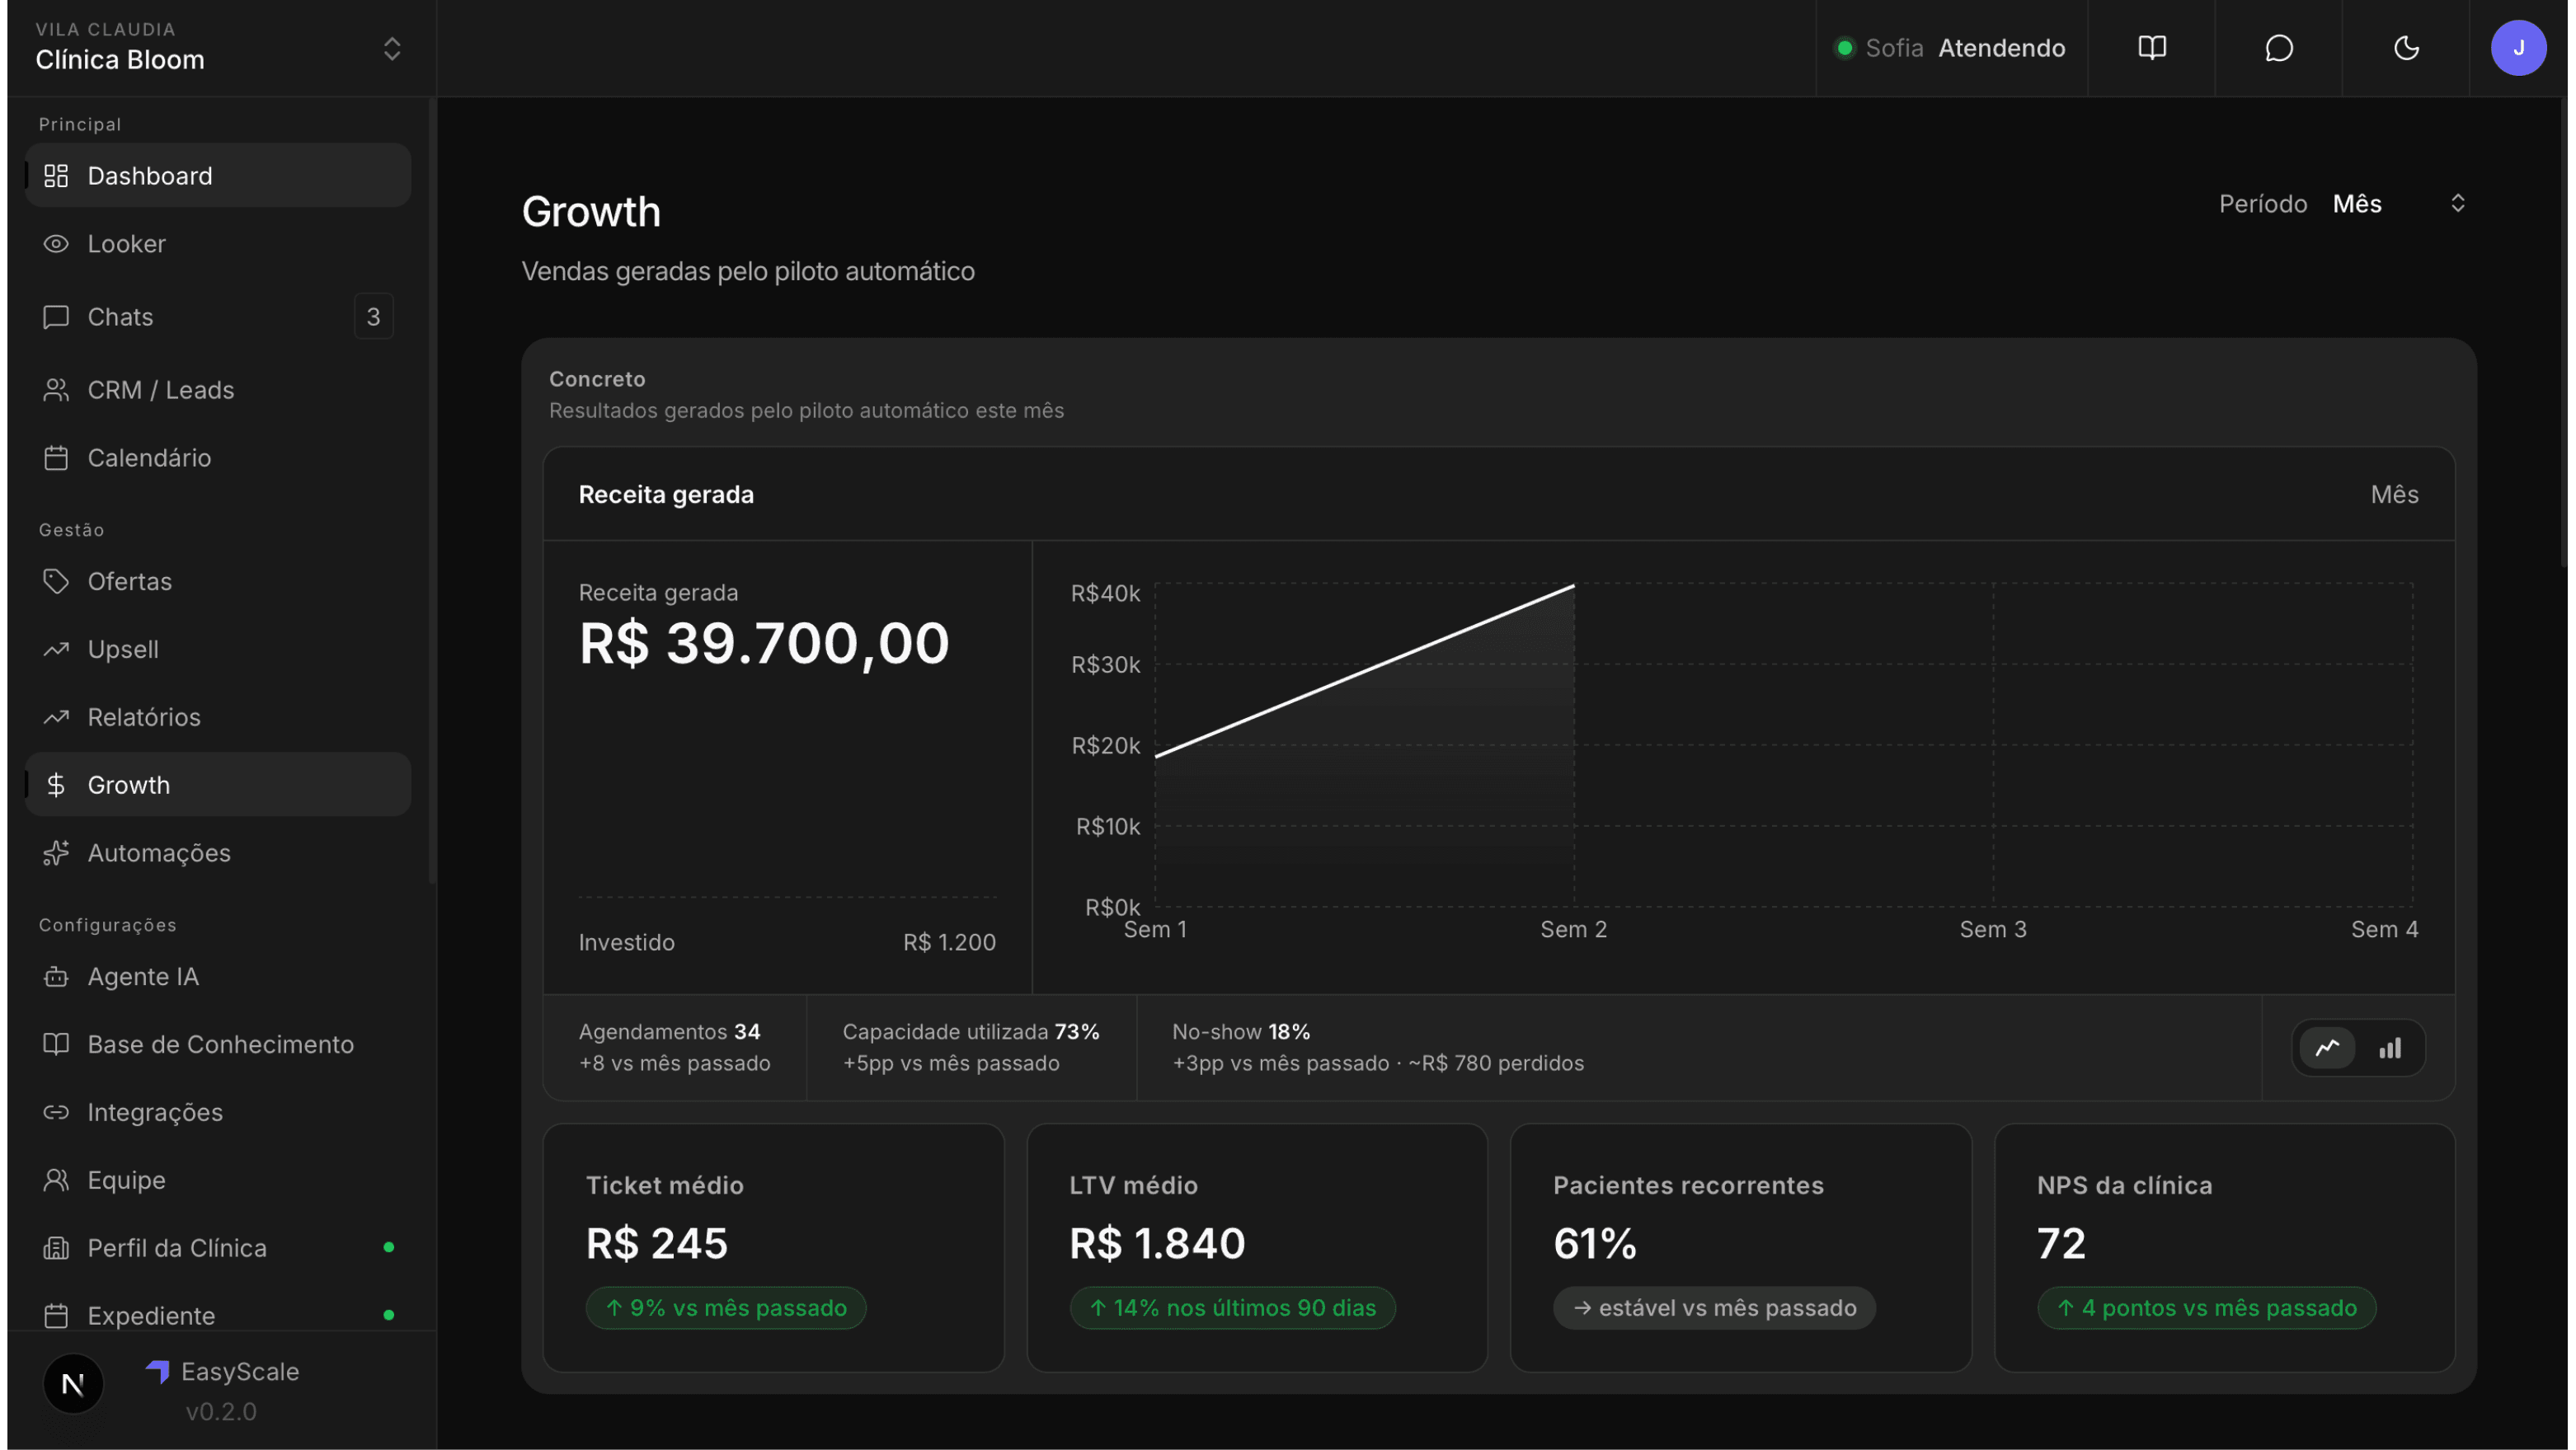
Task: Click the Agente IA robot icon
Action: (x=56, y=977)
